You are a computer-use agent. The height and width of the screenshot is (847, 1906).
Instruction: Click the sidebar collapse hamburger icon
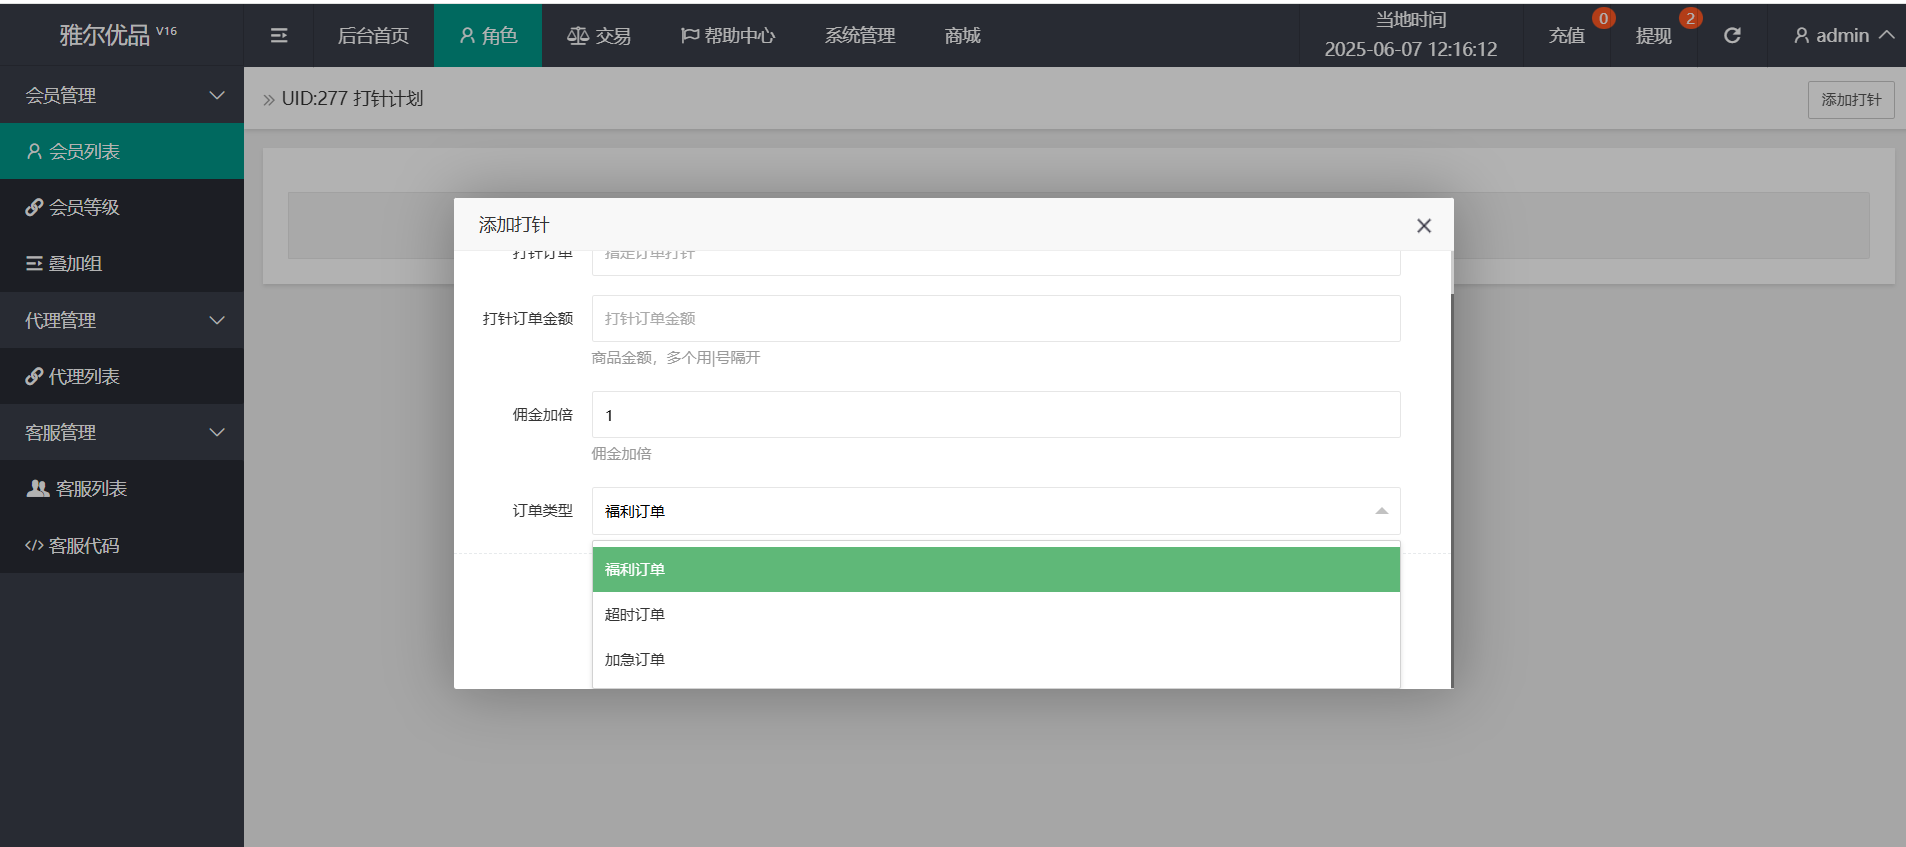coord(279,36)
